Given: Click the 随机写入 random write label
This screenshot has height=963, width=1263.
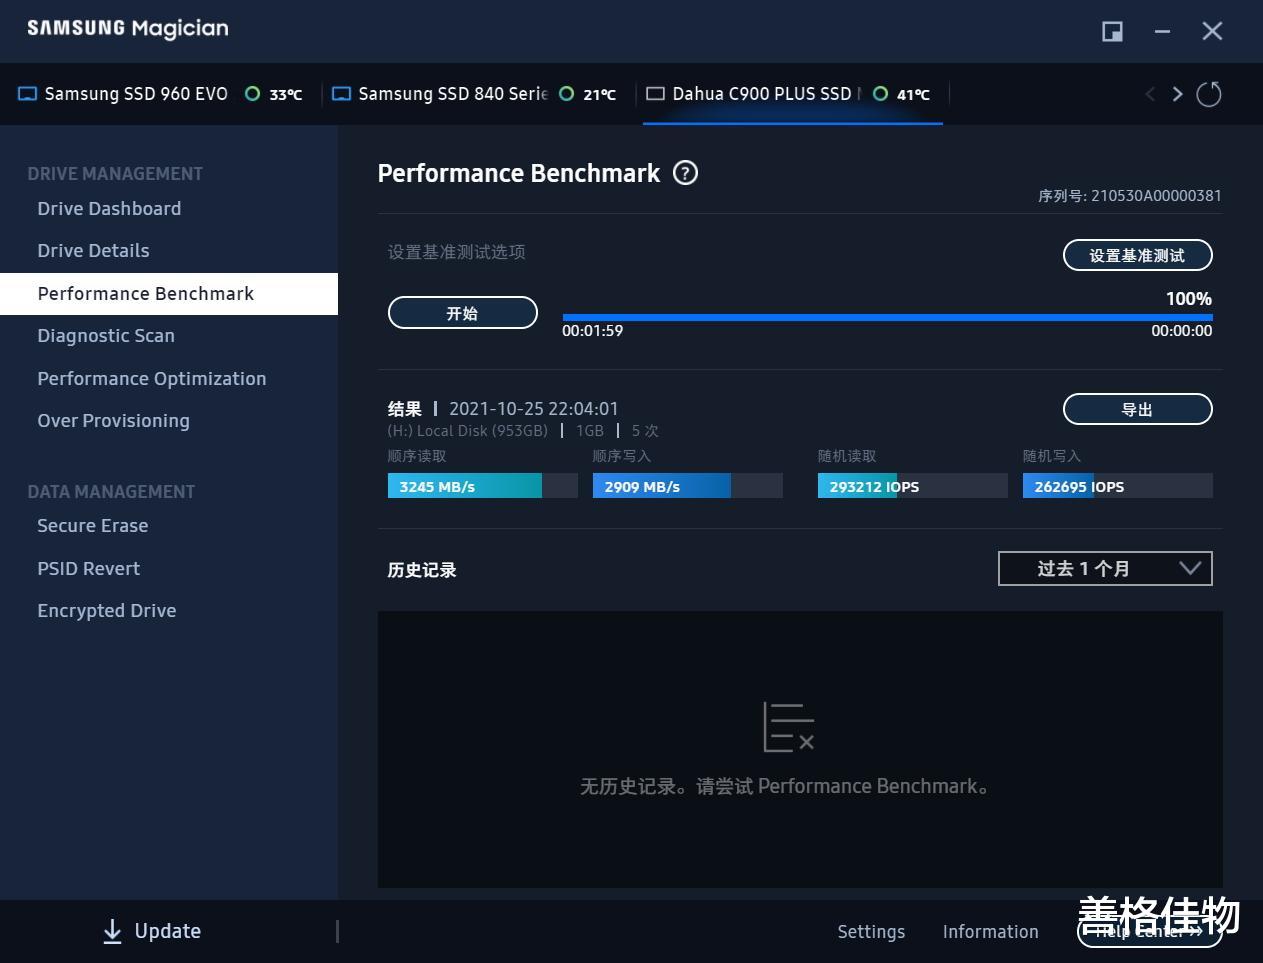Looking at the screenshot, I should pyautogui.click(x=1052, y=456).
